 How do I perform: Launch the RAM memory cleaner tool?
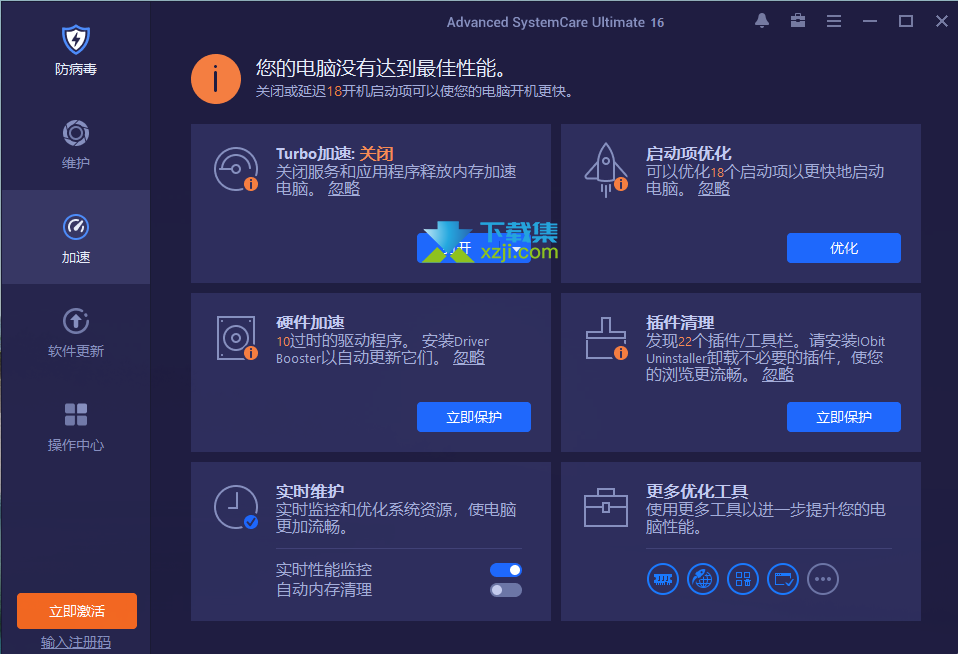pyautogui.click(x=663, y=579)
